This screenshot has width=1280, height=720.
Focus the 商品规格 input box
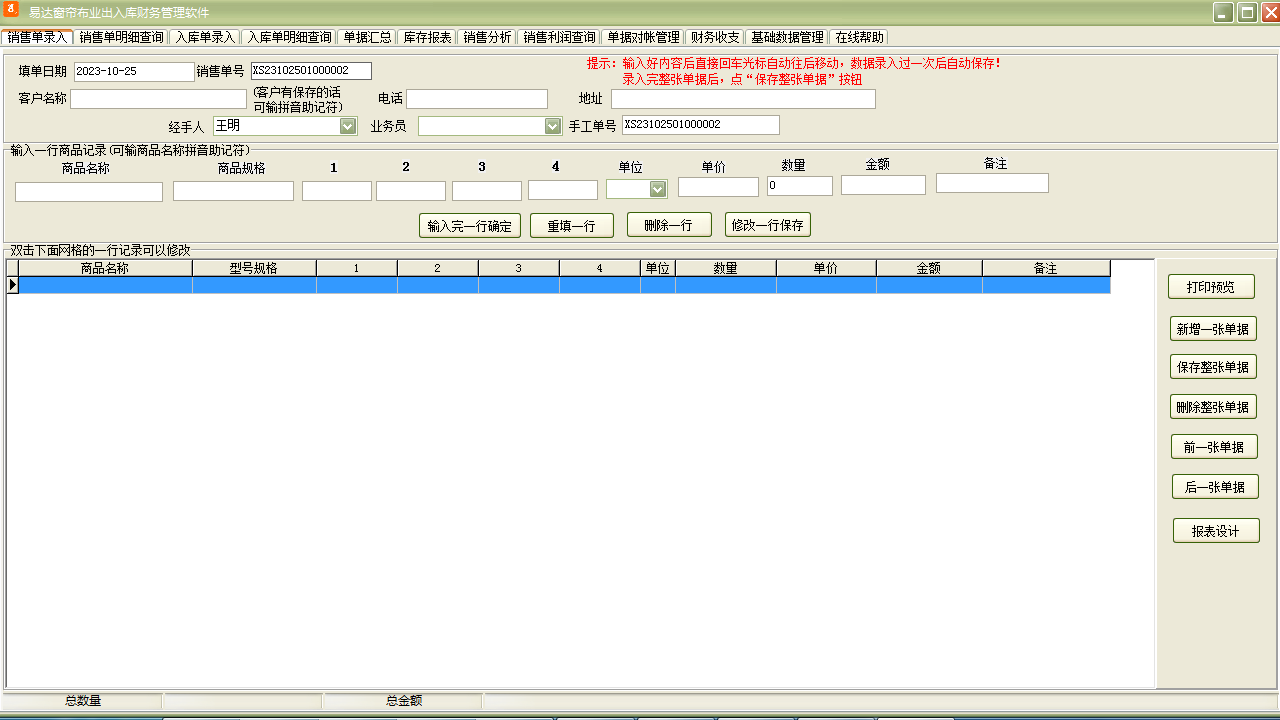pos(233,191)
